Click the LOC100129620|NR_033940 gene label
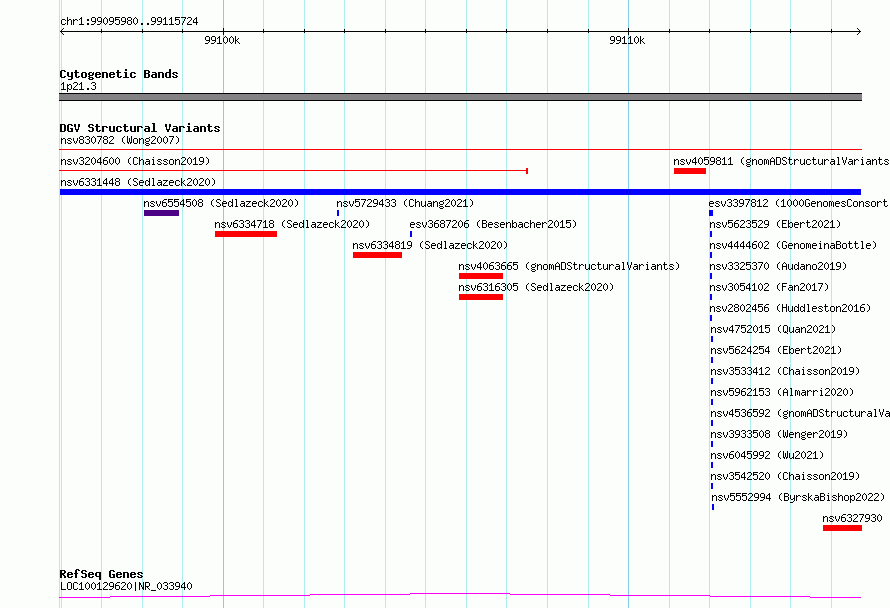Image resolution: width=890 pixels, height=608 pixels. pyautogui.click(x=126, y=586)
